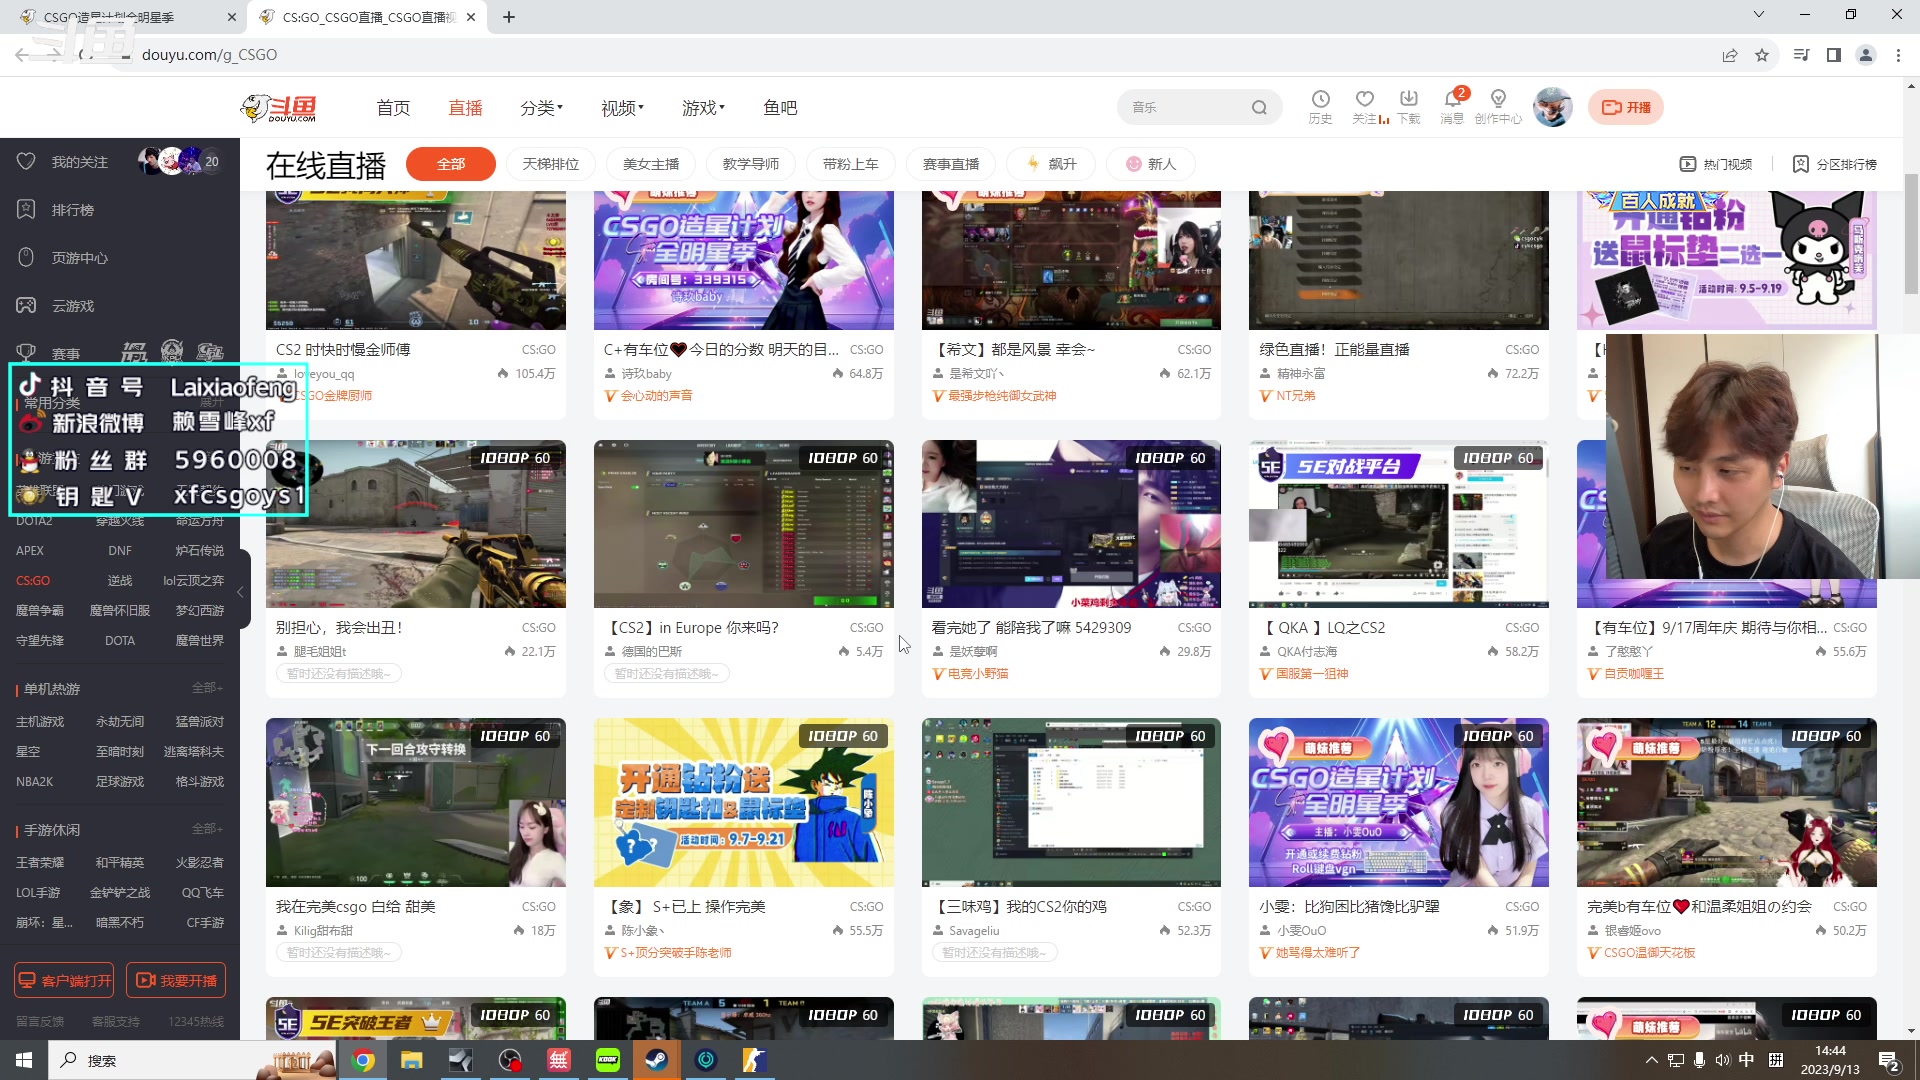The width and height of the screenshot is (1920, 1080).
Task: Click the search magnifier icon
Action: point(1259,107)
